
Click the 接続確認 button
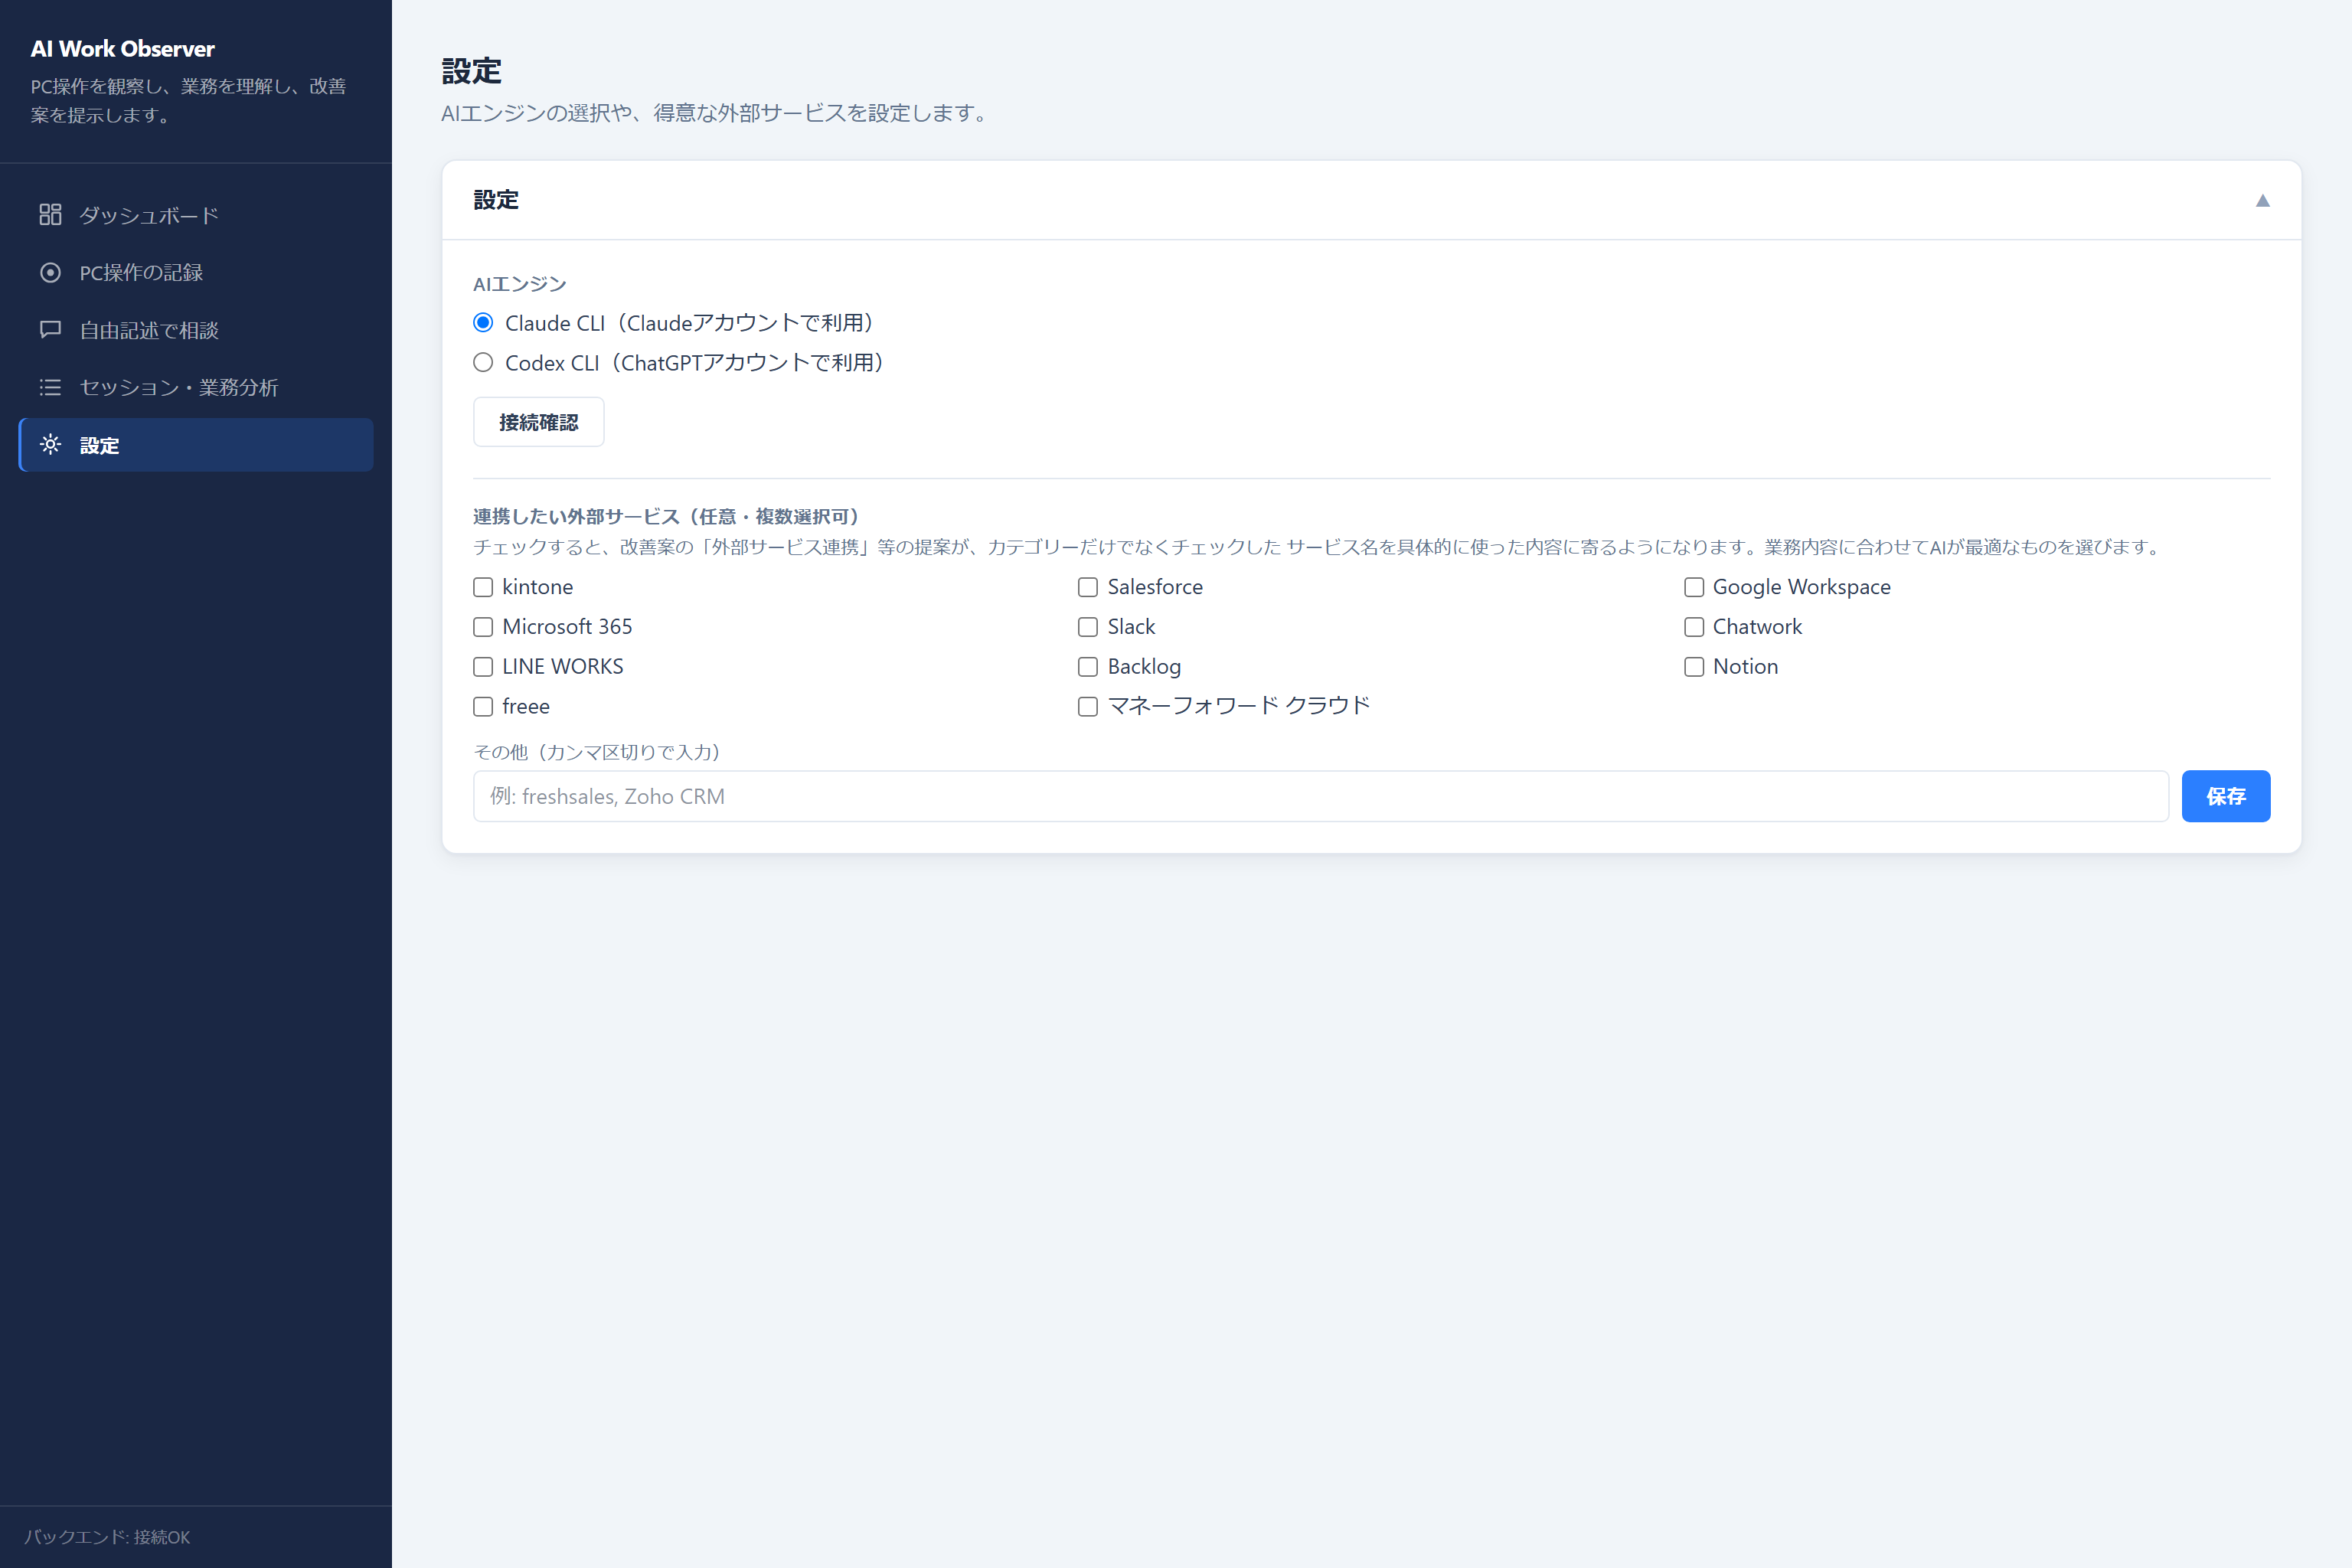coord(538,422)
